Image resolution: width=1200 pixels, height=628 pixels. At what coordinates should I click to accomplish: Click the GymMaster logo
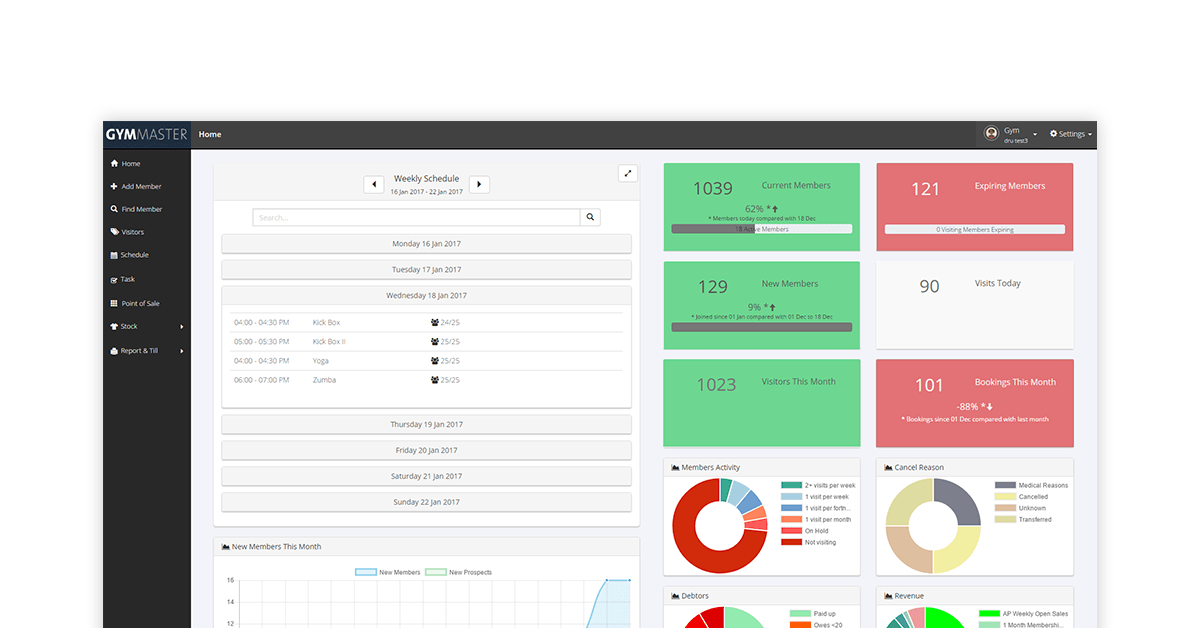click(x=146, y=134)
